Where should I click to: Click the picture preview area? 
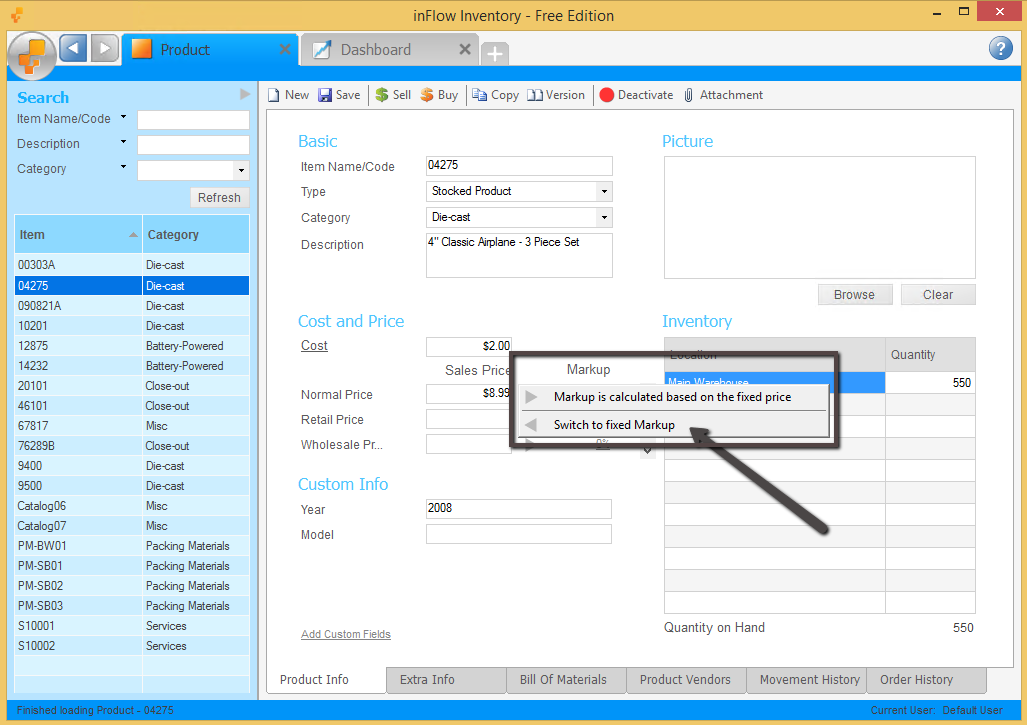point(819,217)
